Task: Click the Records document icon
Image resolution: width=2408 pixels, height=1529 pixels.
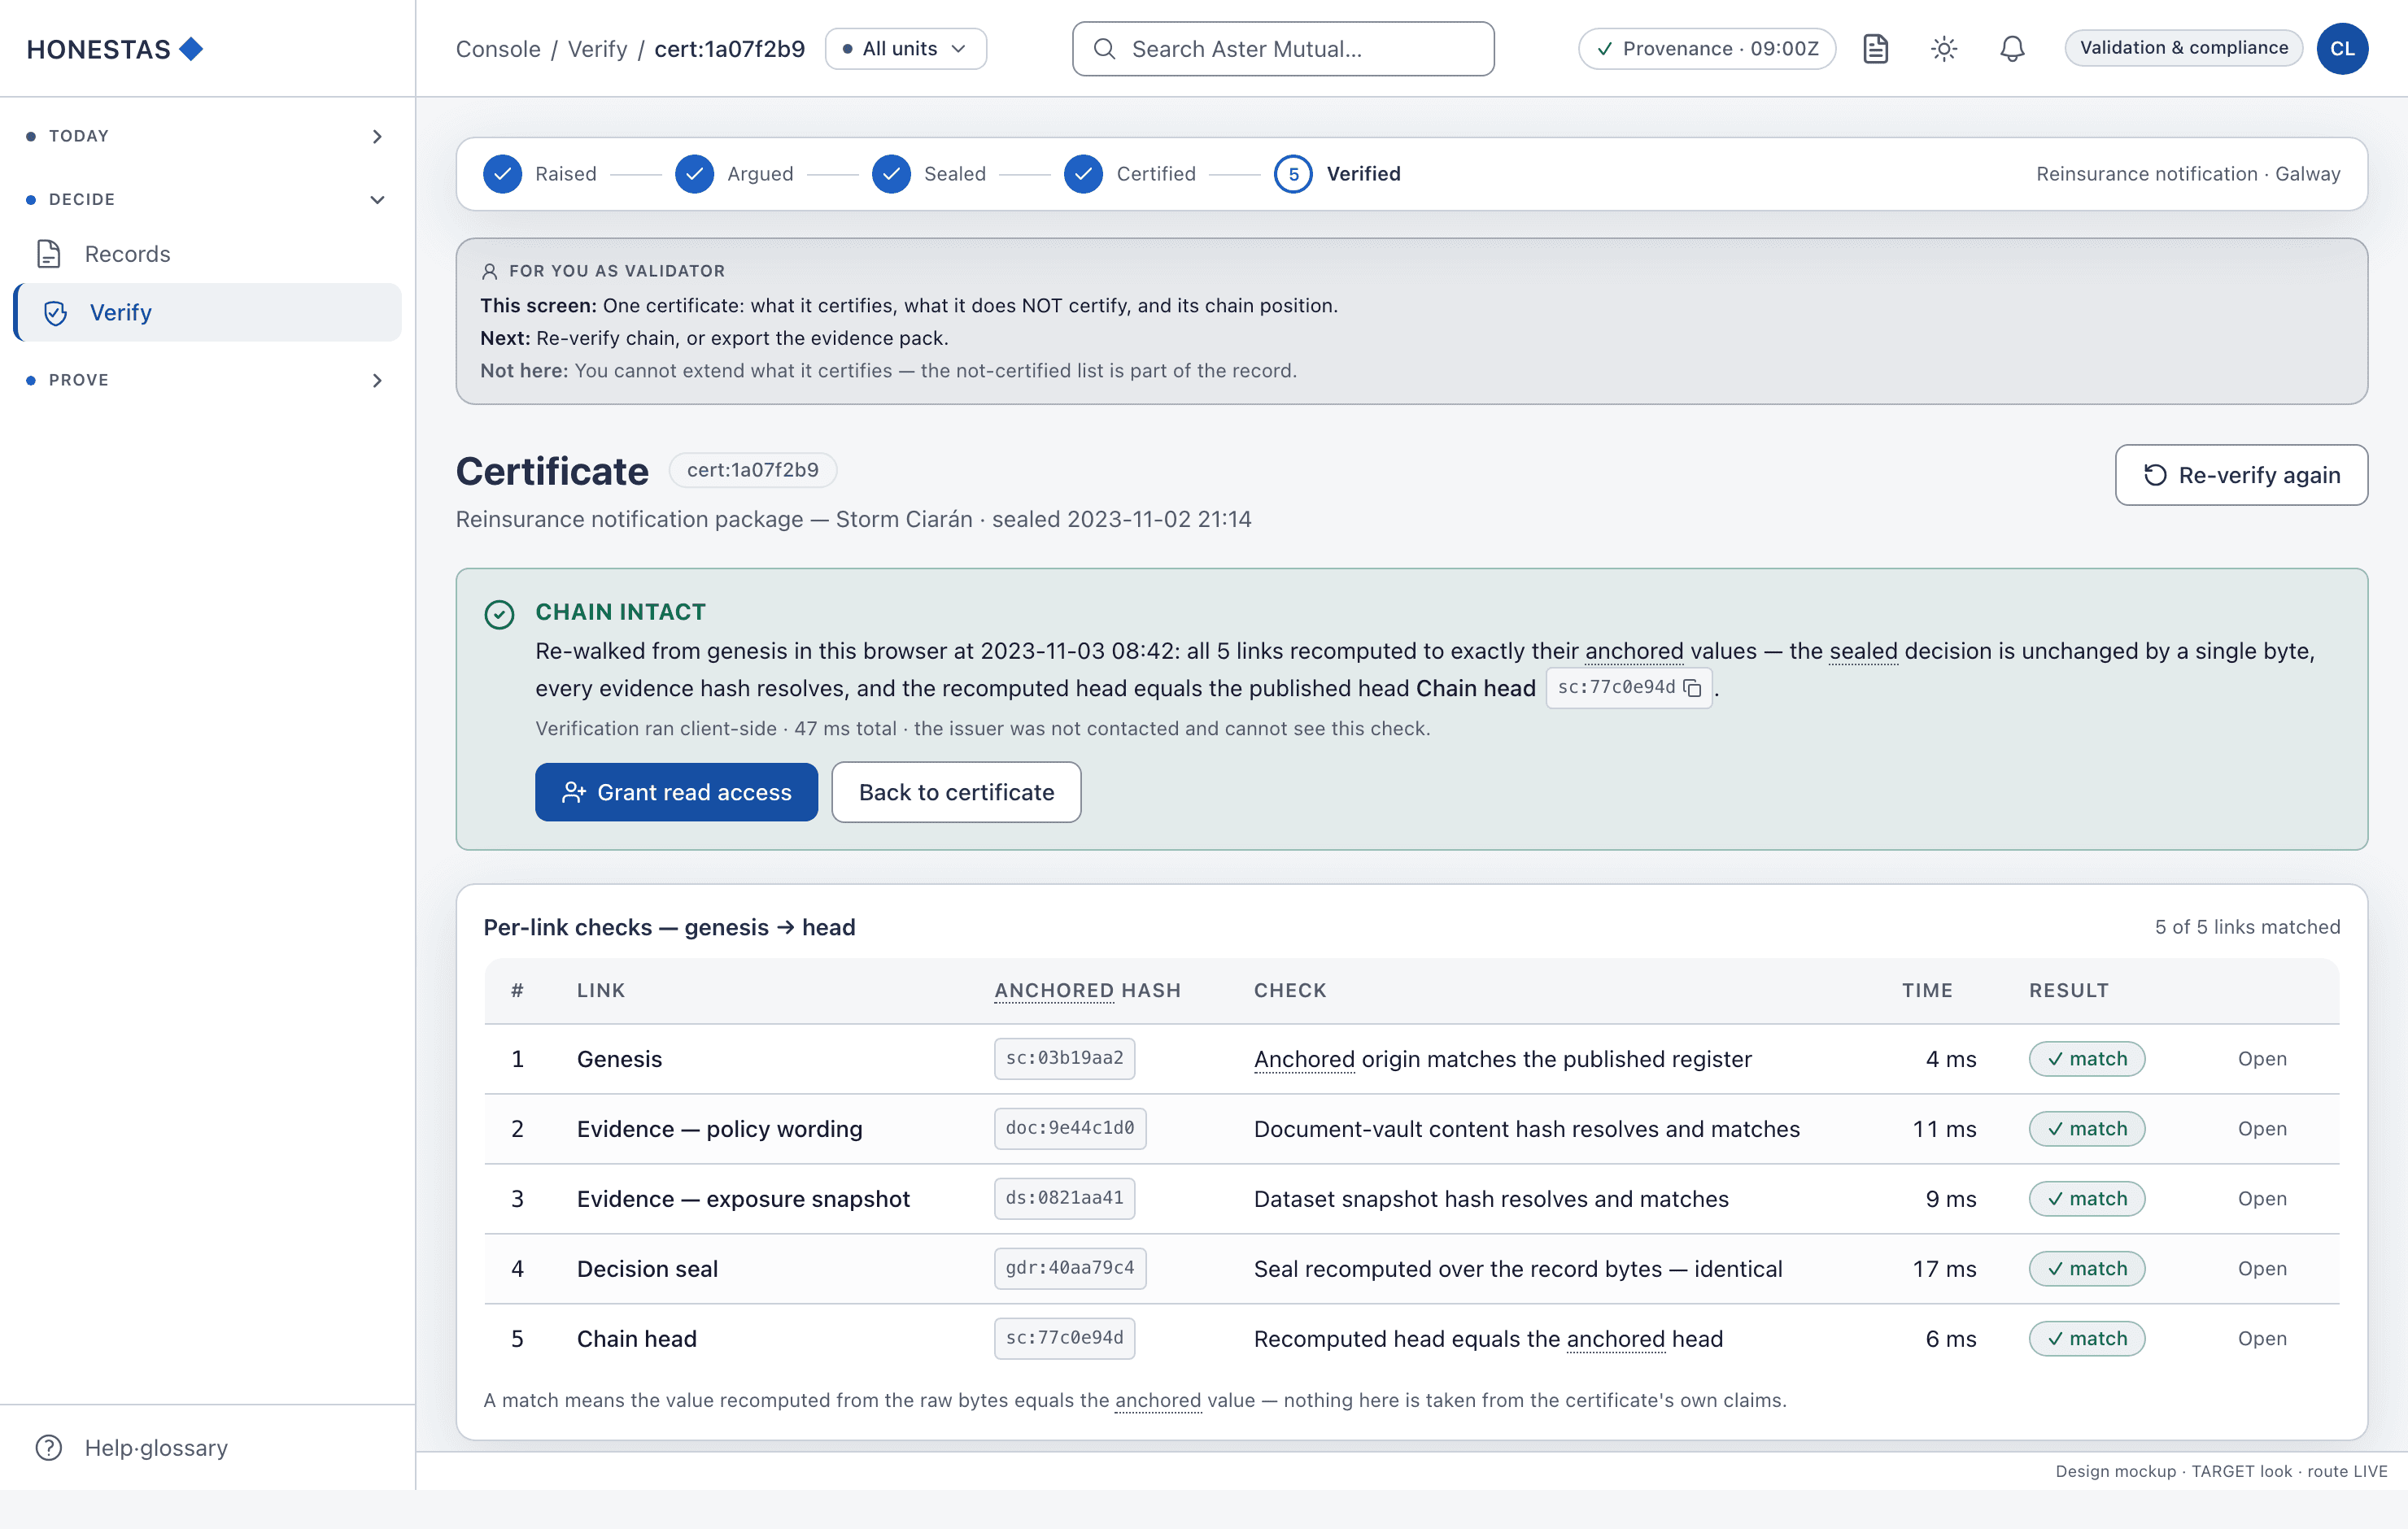Action: pos(49,253)
